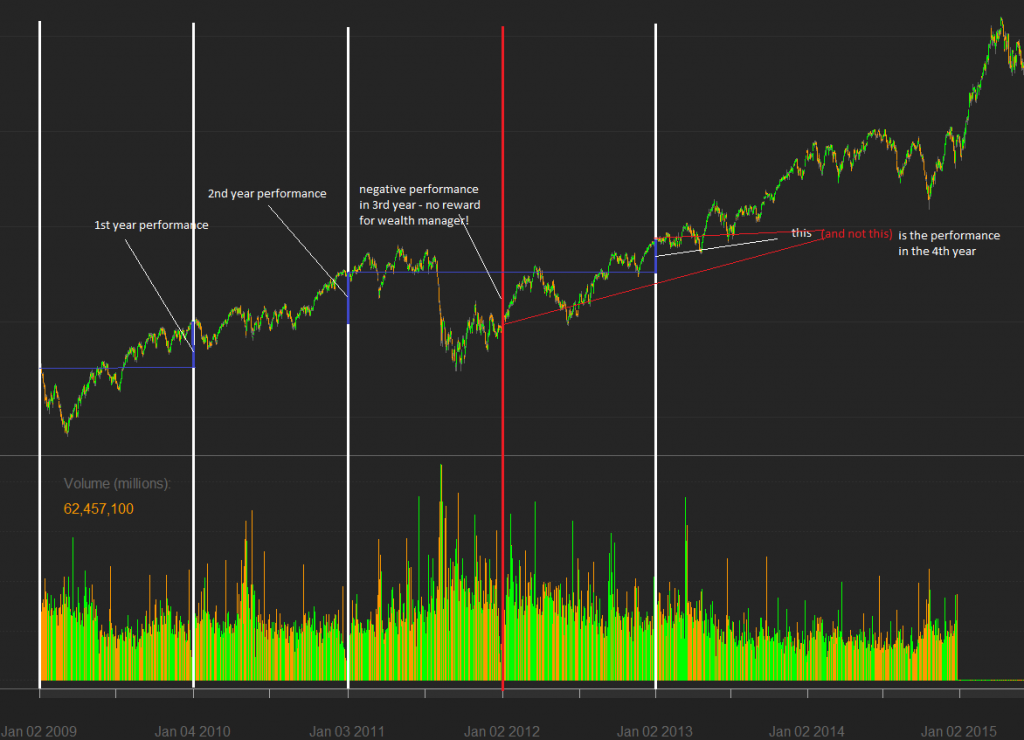Click the 'Jan 02 2012' date label
This screenshot has width=1024, height=740.
pyautogui.click(x=502, y=731)
